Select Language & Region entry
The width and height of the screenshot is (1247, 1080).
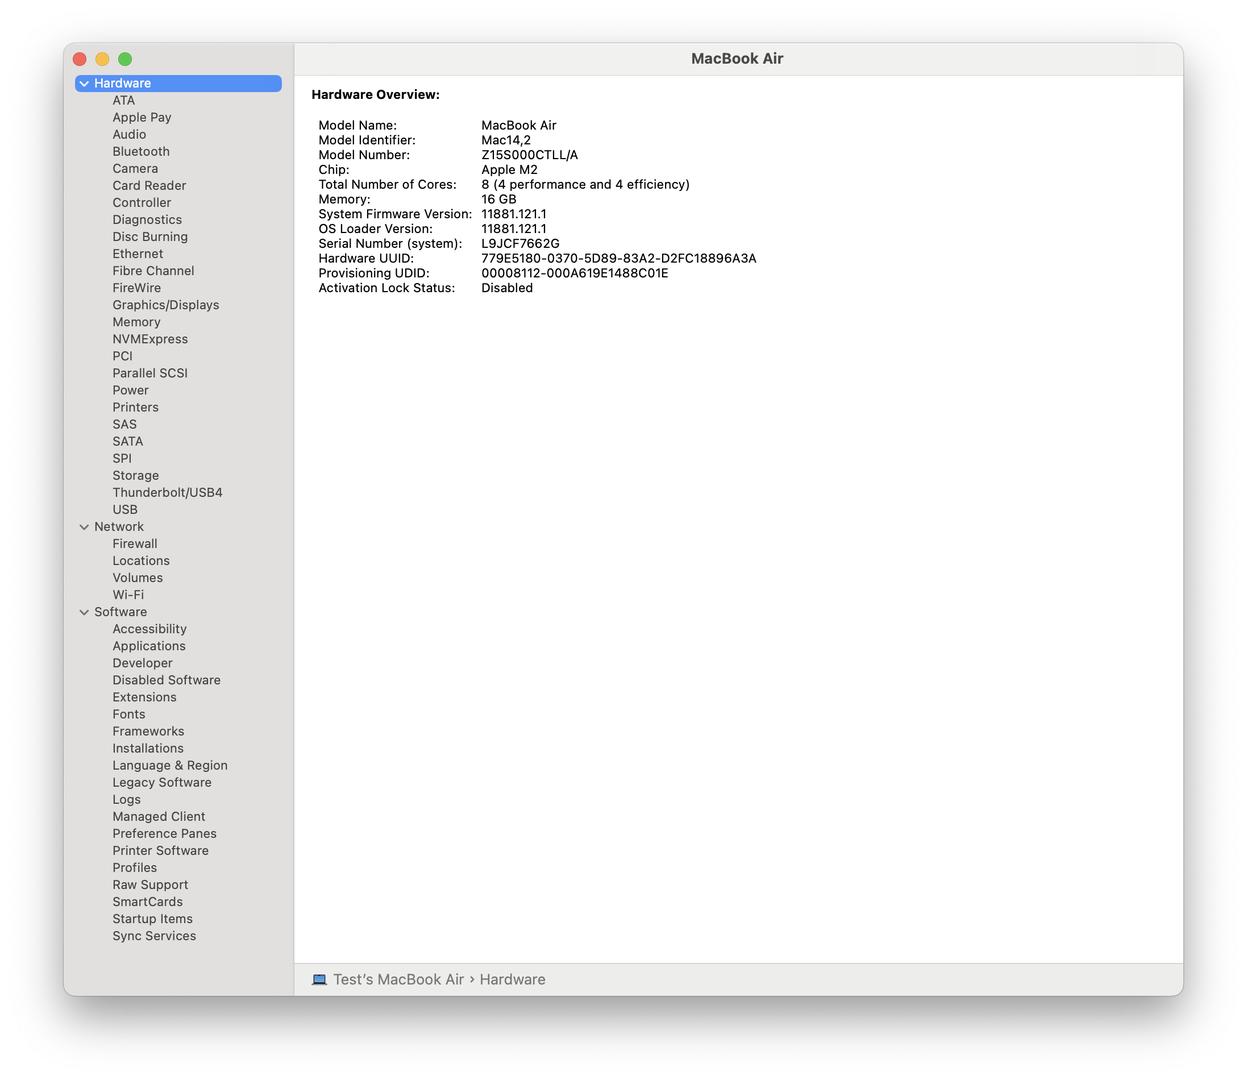[170, 766]
